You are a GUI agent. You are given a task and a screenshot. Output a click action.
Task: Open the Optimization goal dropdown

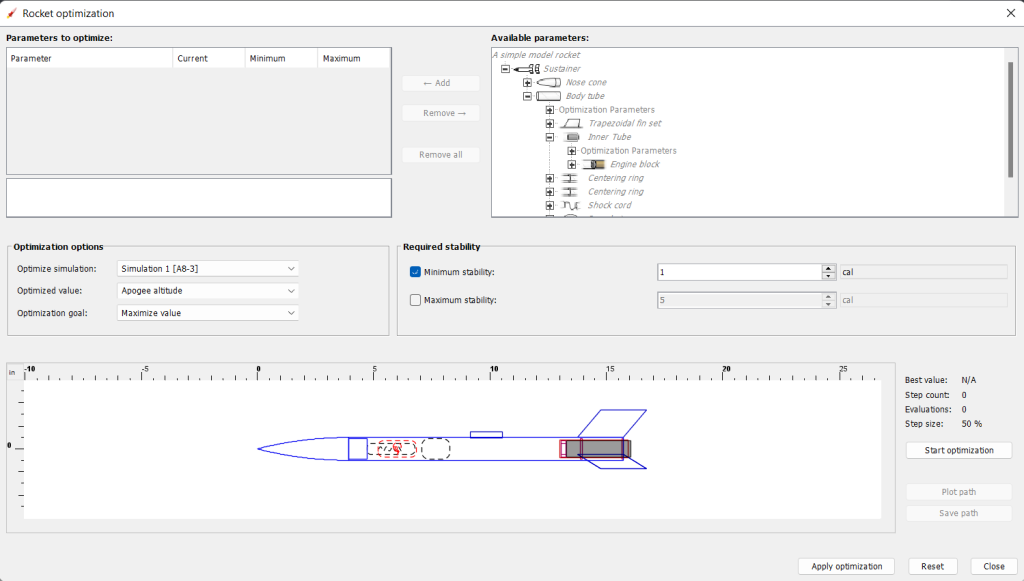pos(208,313)
